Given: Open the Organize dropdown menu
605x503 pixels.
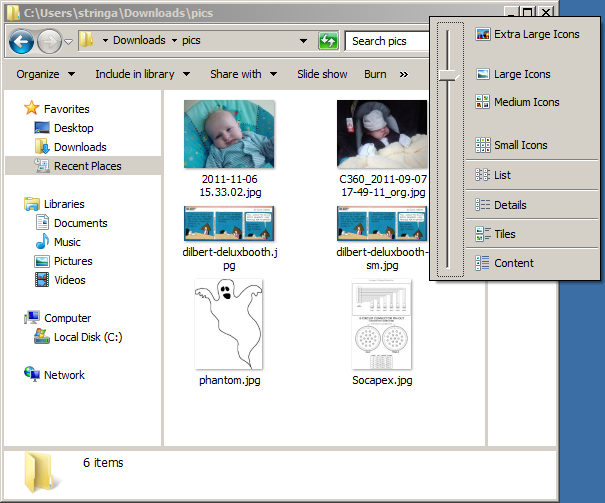Looking at the screenshot, I should click(45, 74).
